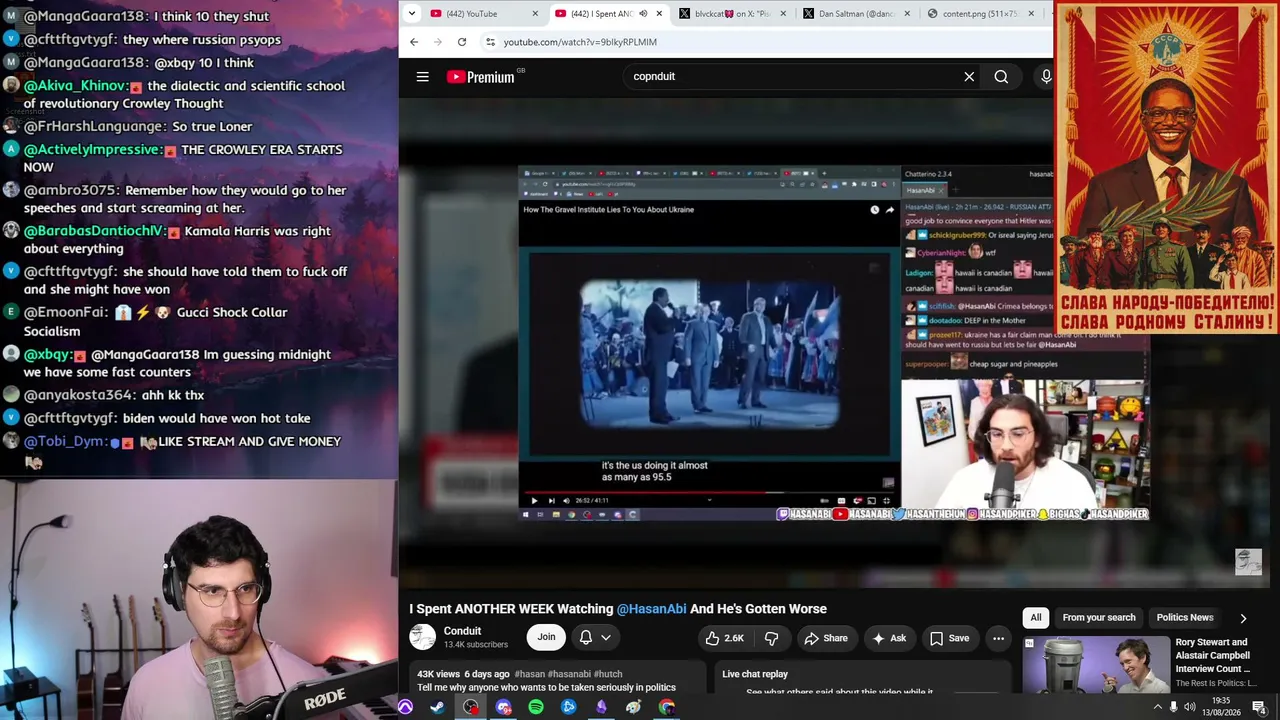This screenshot has width=1280, height=720.
Task: Go forward in browser history
Action: pos(438,42)
